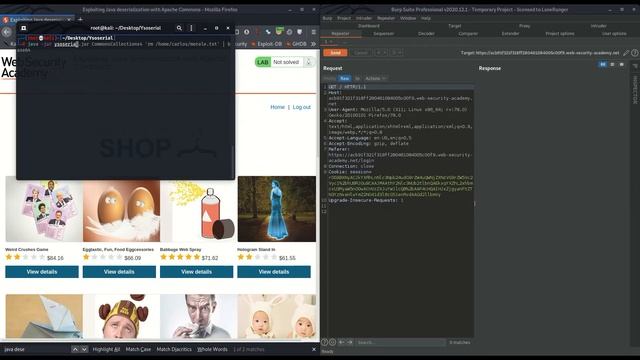Toggle the \n non-printable characters button
Screen dimensions: 640x360
(x=357, y=78)
